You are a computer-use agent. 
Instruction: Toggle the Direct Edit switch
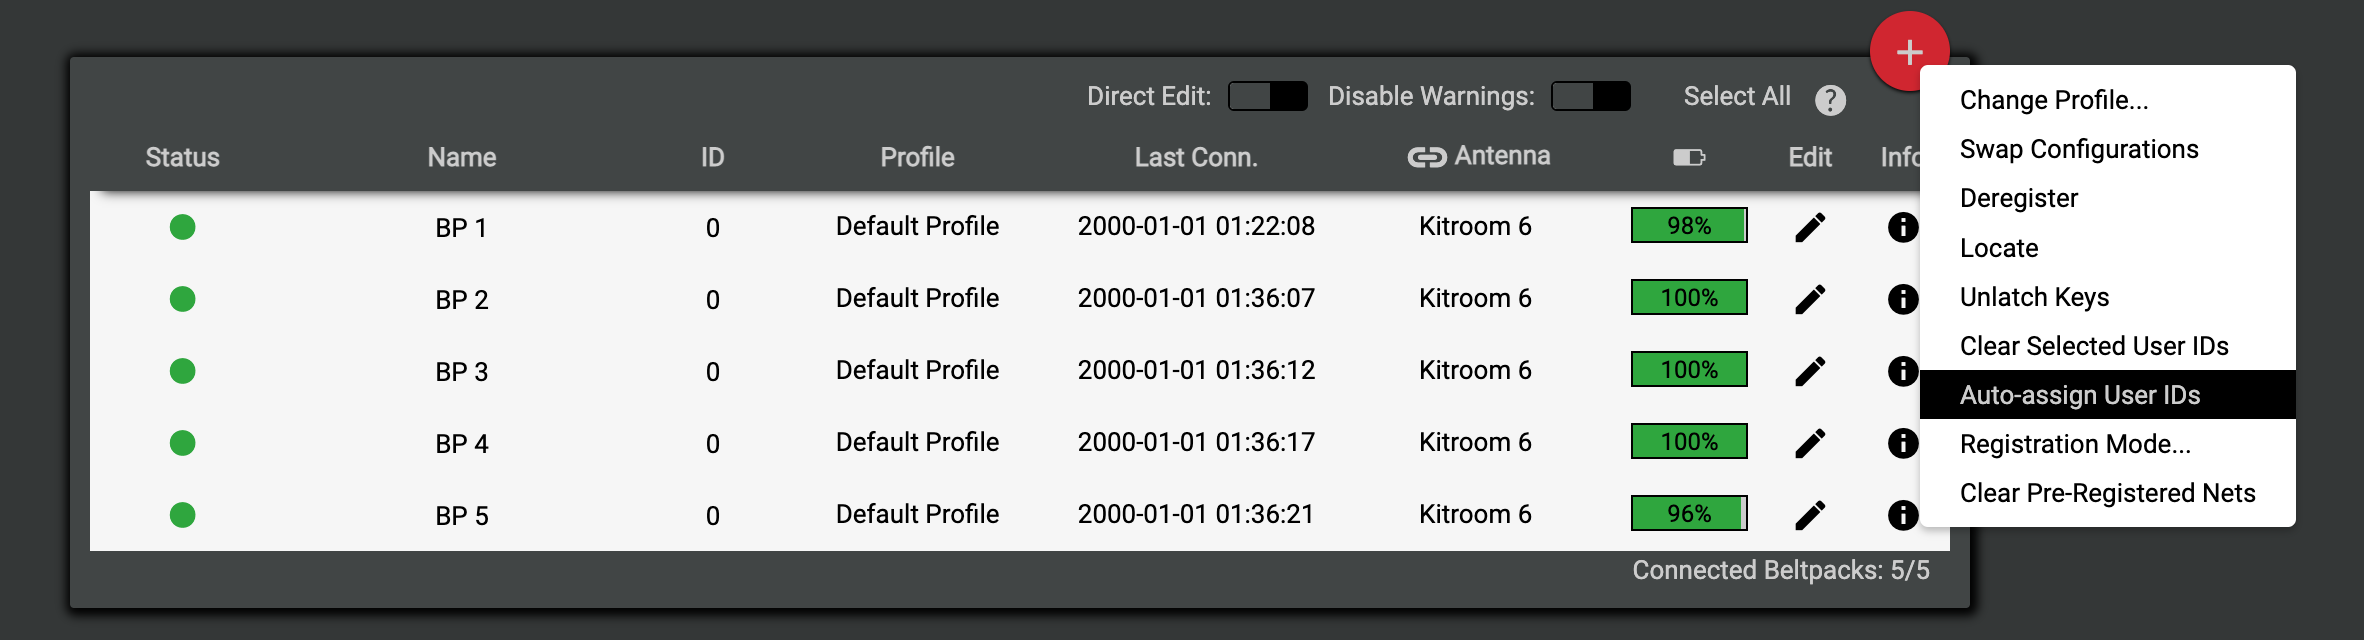click(x=1267, y=96)
